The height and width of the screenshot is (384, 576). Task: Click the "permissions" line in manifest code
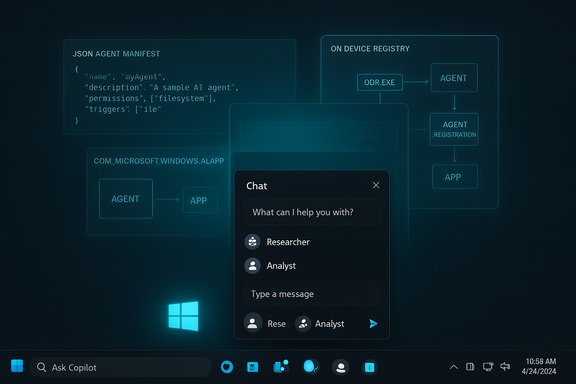pos(151,98)
